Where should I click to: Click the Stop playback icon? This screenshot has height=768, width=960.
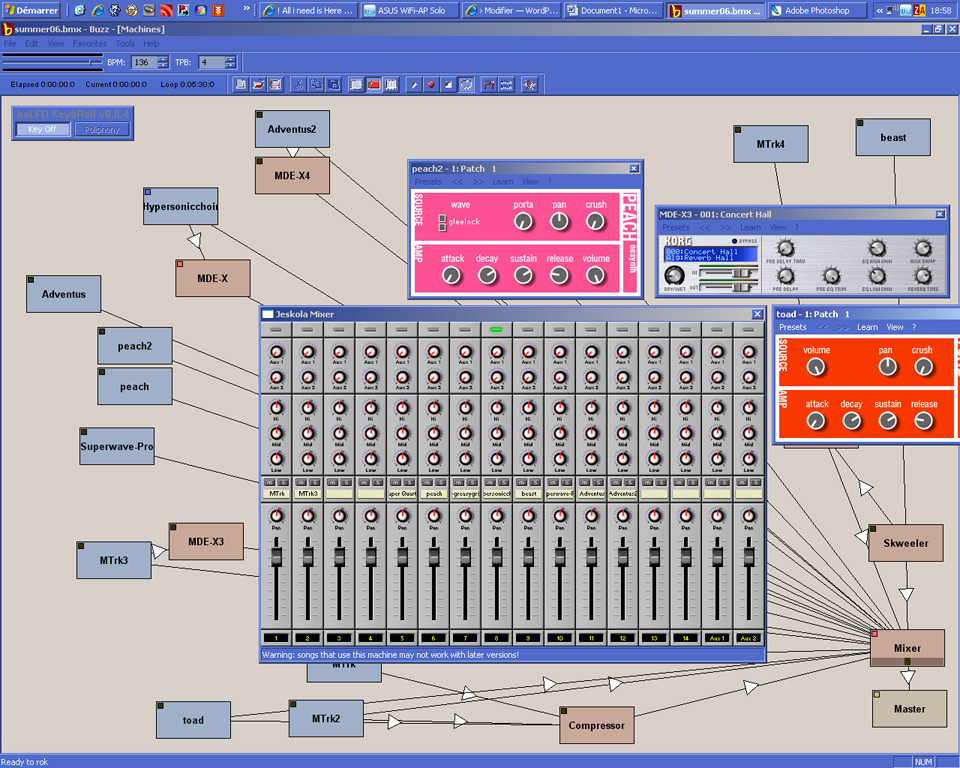[449, 85]
